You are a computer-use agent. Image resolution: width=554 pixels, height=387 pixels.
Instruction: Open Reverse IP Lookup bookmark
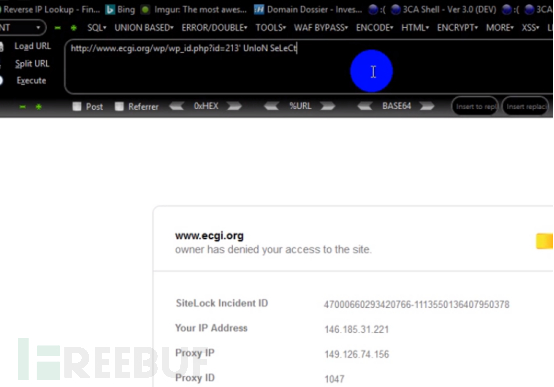50,10
